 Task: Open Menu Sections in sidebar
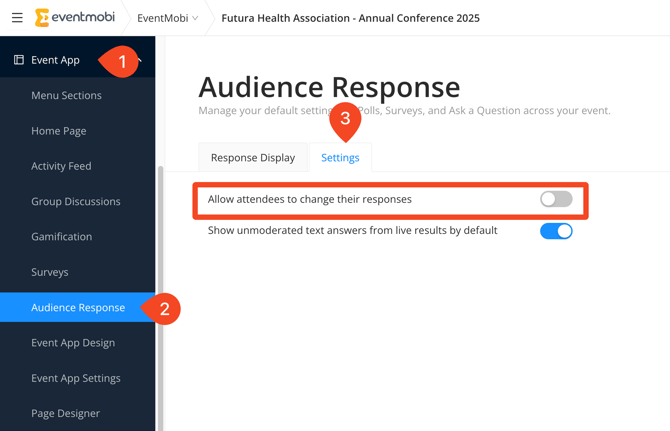pos(66,96)
